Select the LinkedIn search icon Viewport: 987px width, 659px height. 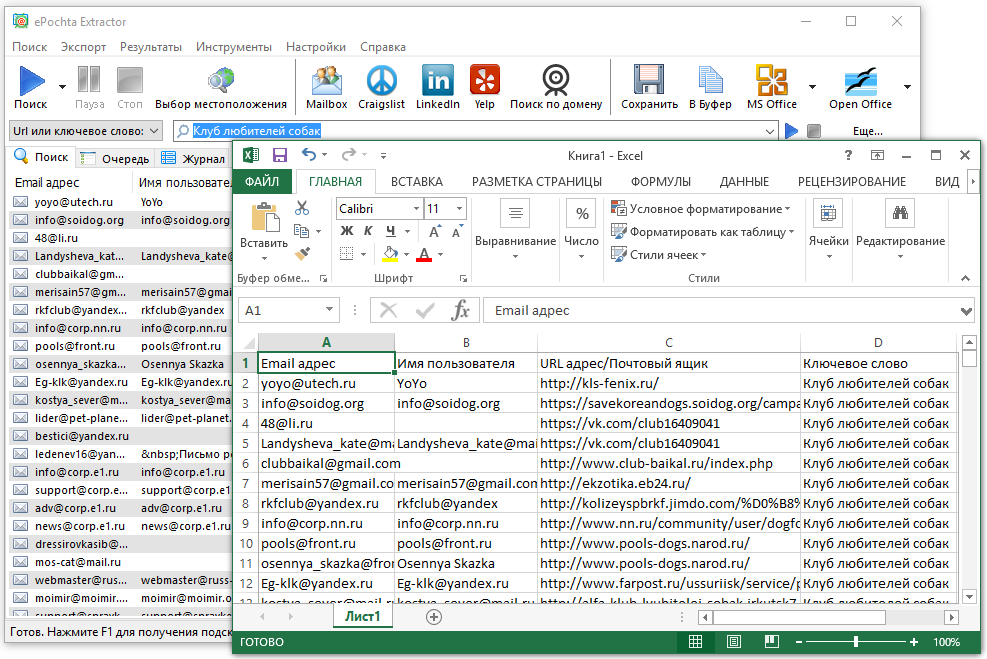[x=437, y=81]
